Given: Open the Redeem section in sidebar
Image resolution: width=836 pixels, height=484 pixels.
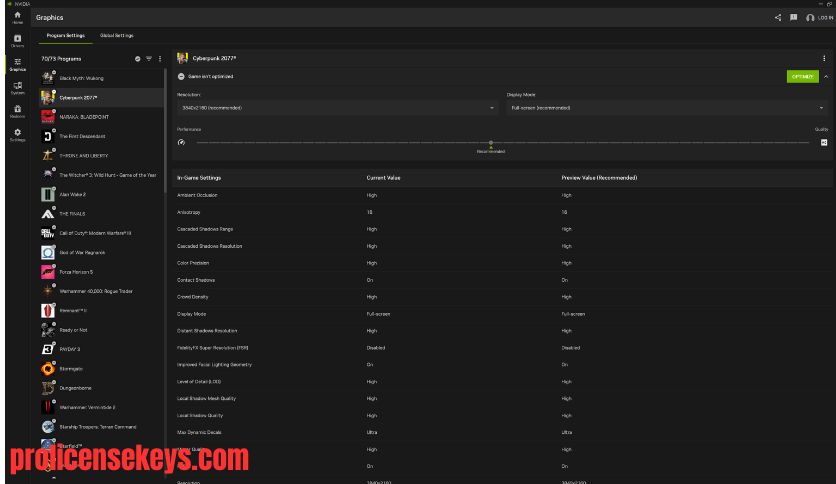Looking at the screenshot, I should (18, 111).
